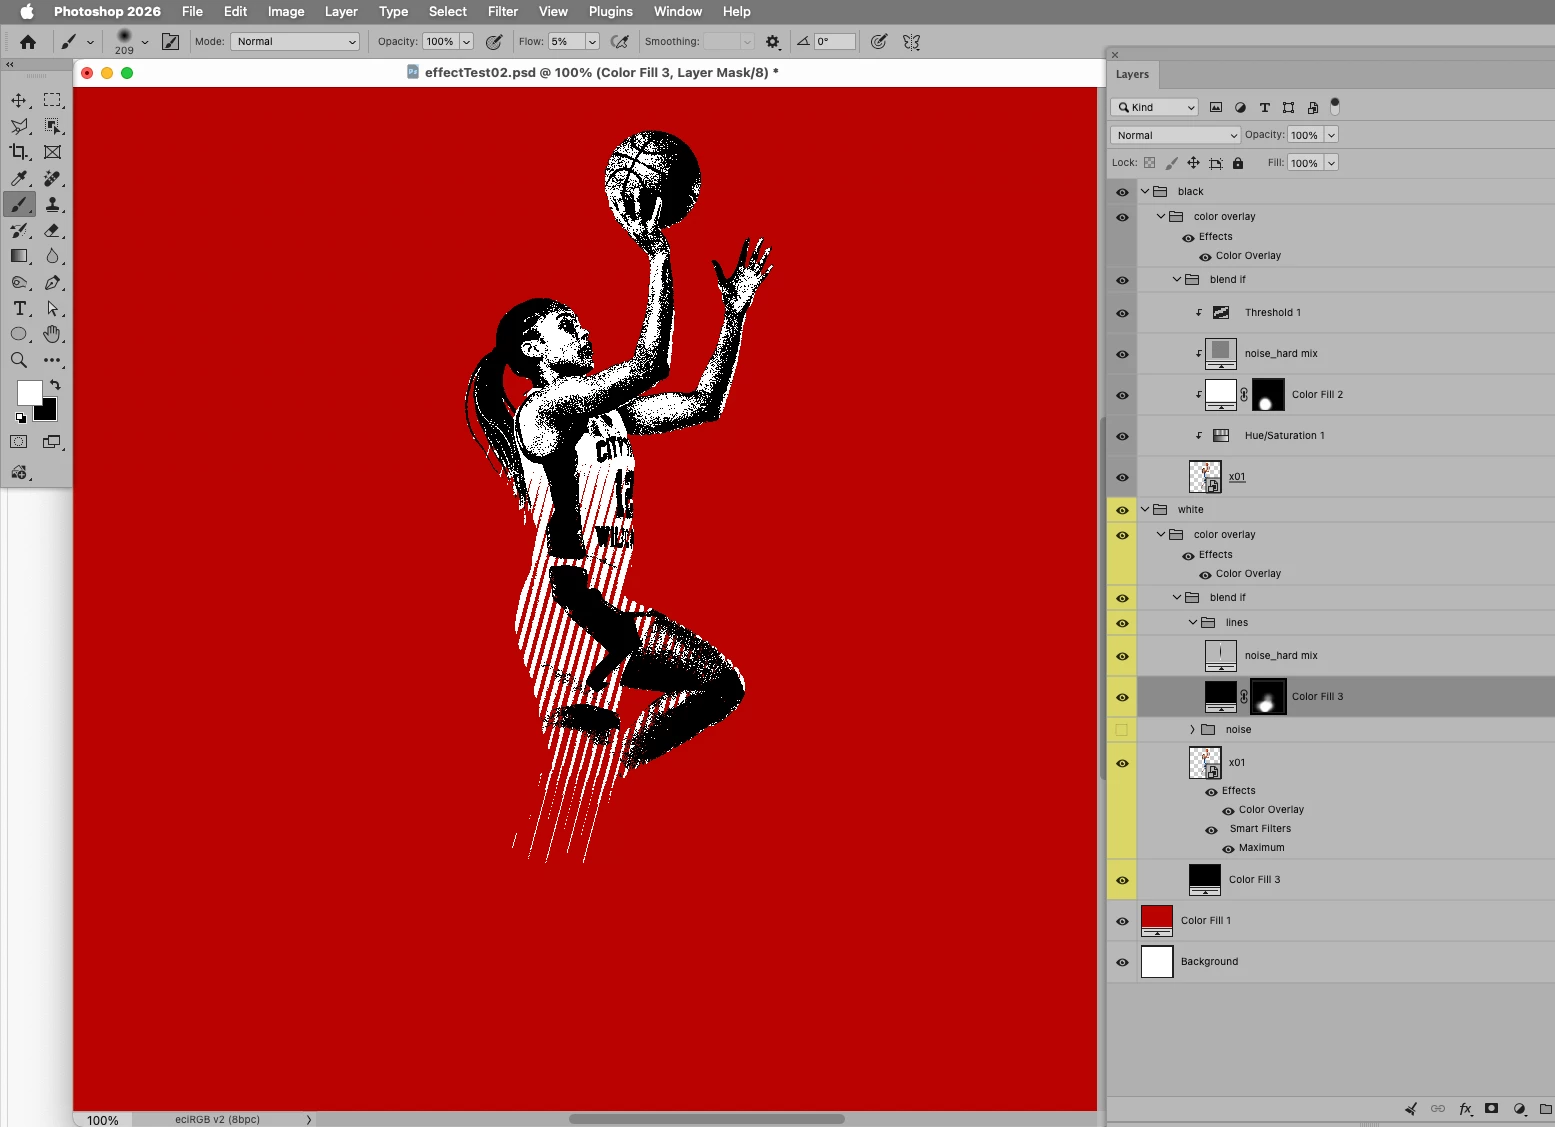Filter layers for type layers
Screen dimensions: 1555x1127
click(1264, 107)
